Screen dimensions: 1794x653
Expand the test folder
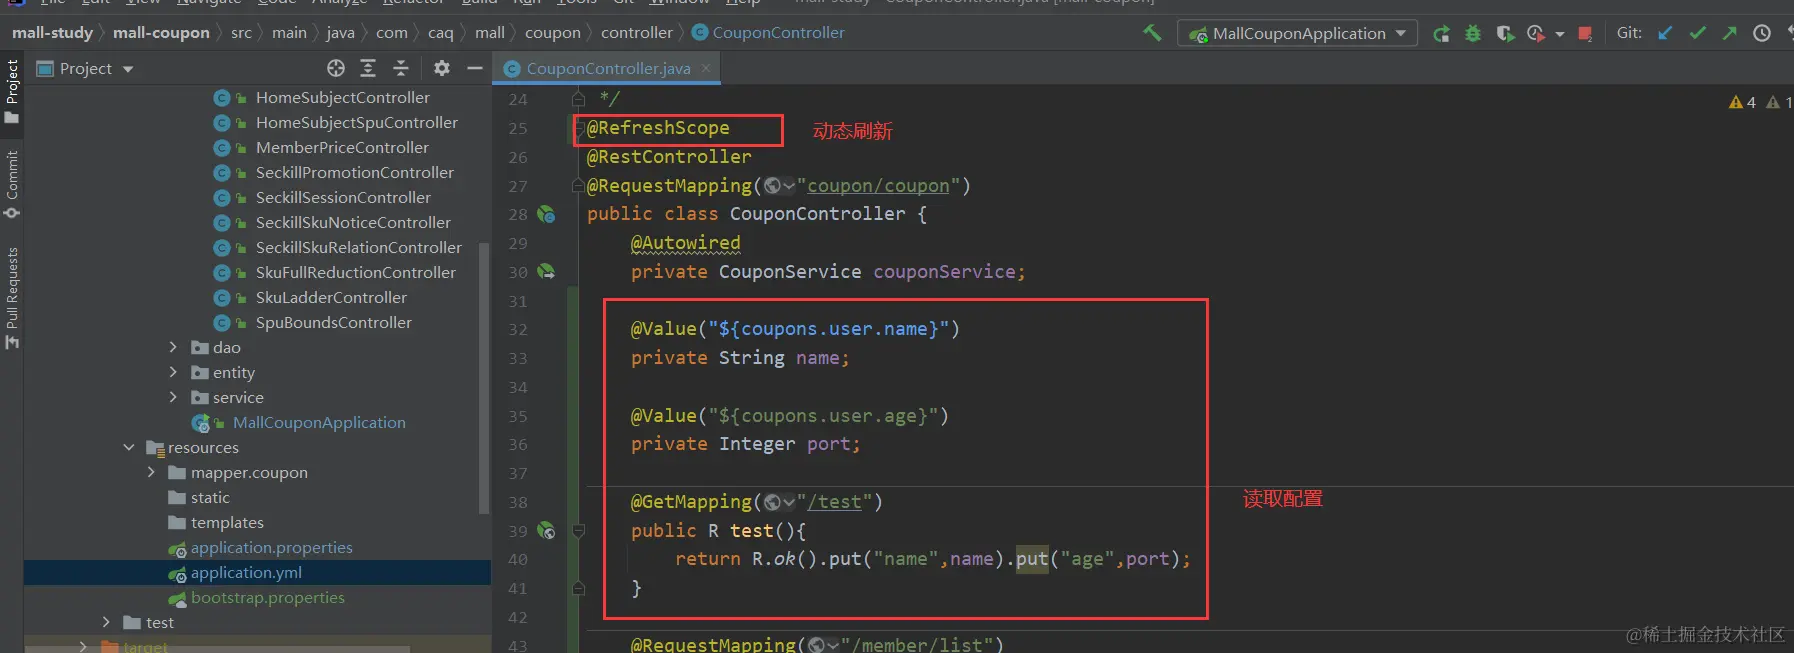pyautogui.click(x=106, y=622)
